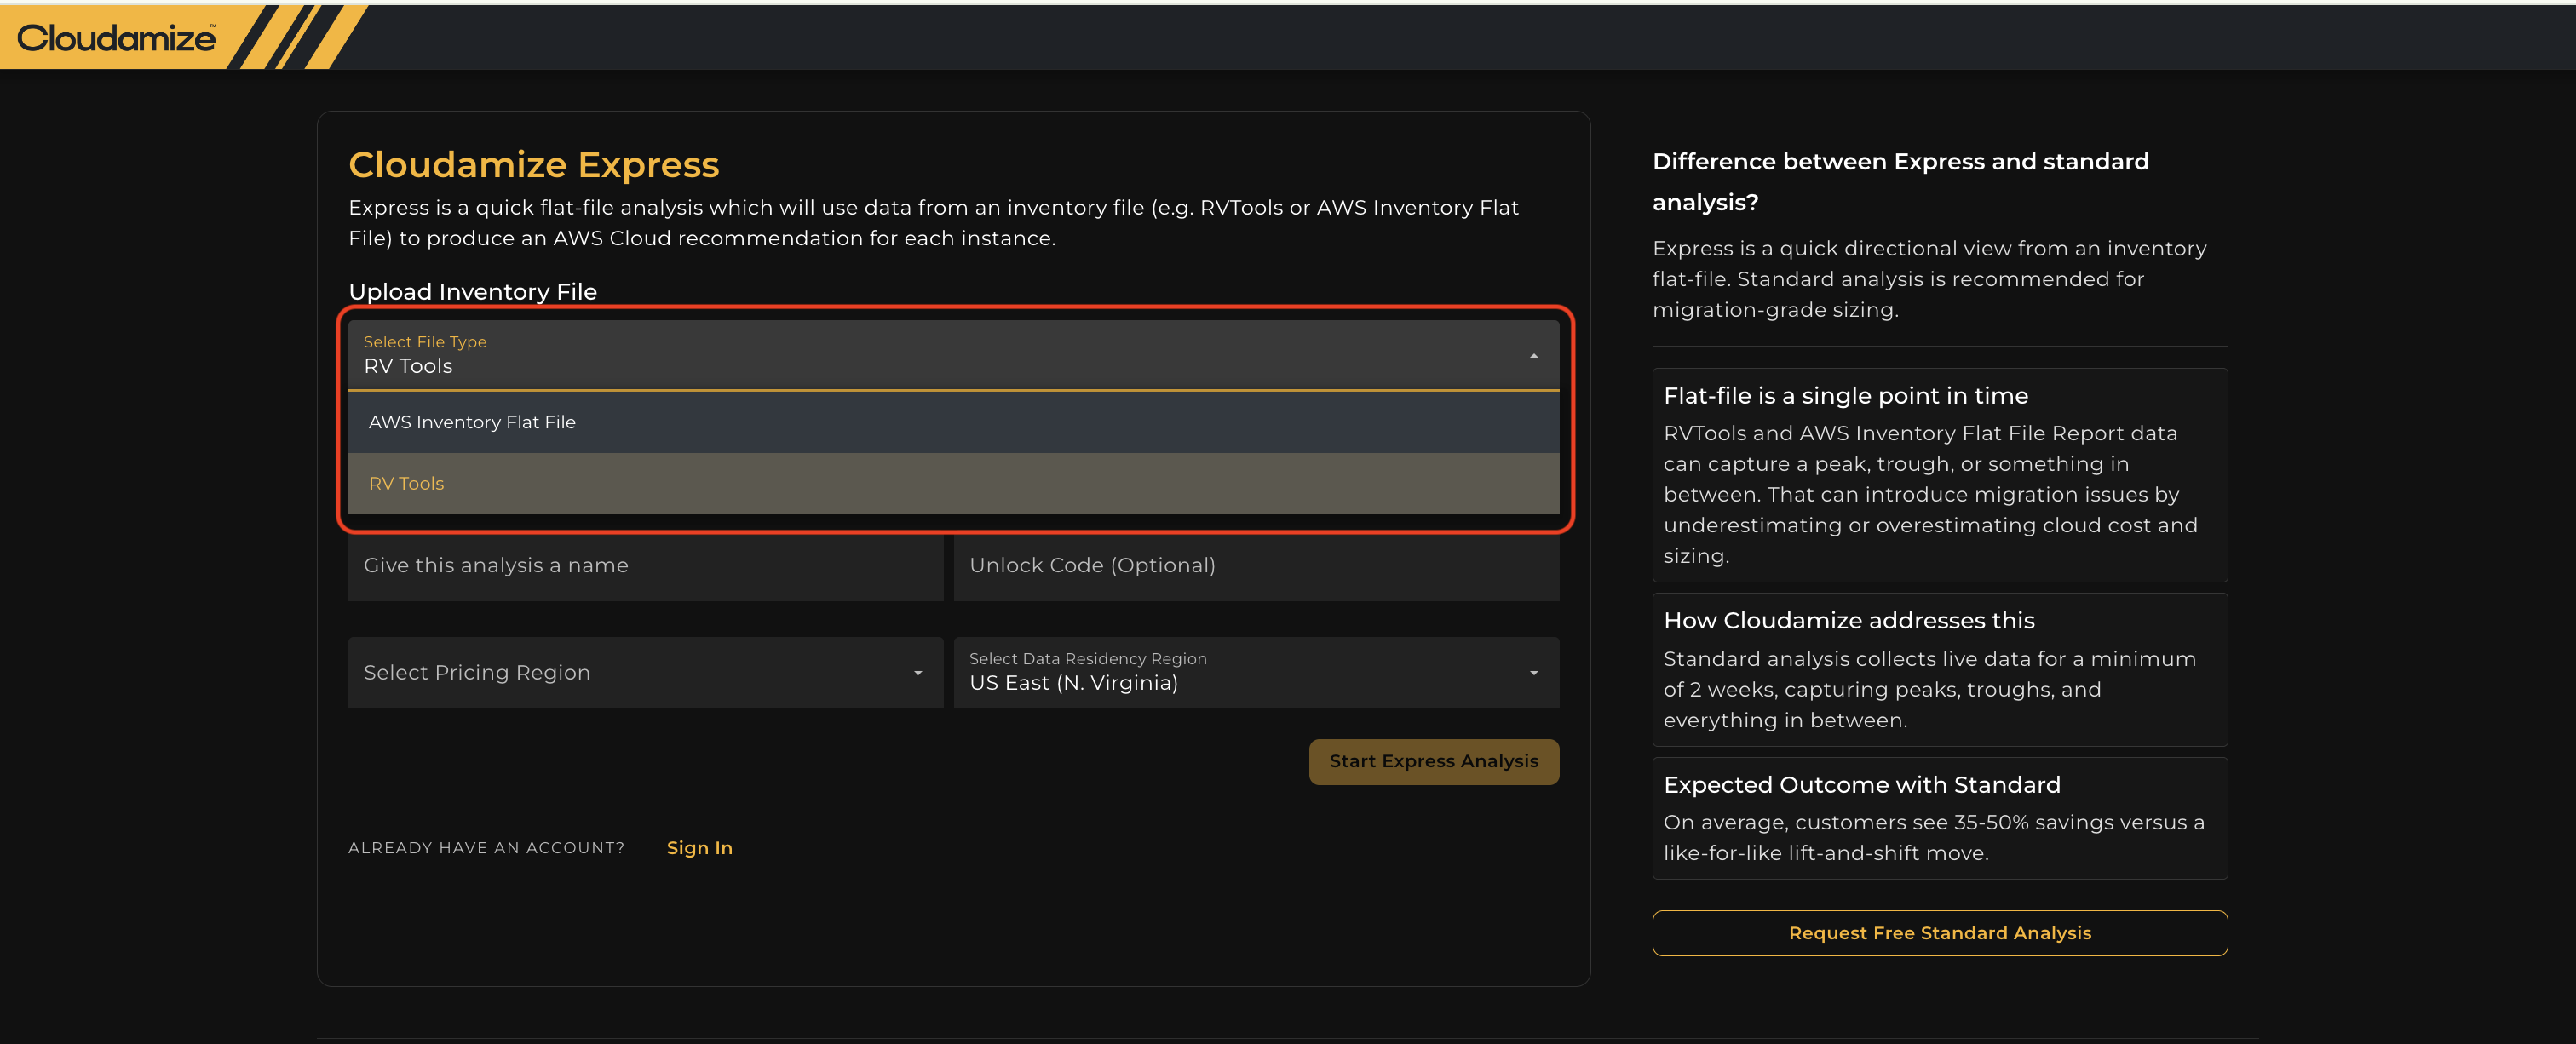2576x1044 pixels.
Task: Click the 'Difference between Express and standard analysis?' heading
Action: click(x=1900, y=182)
